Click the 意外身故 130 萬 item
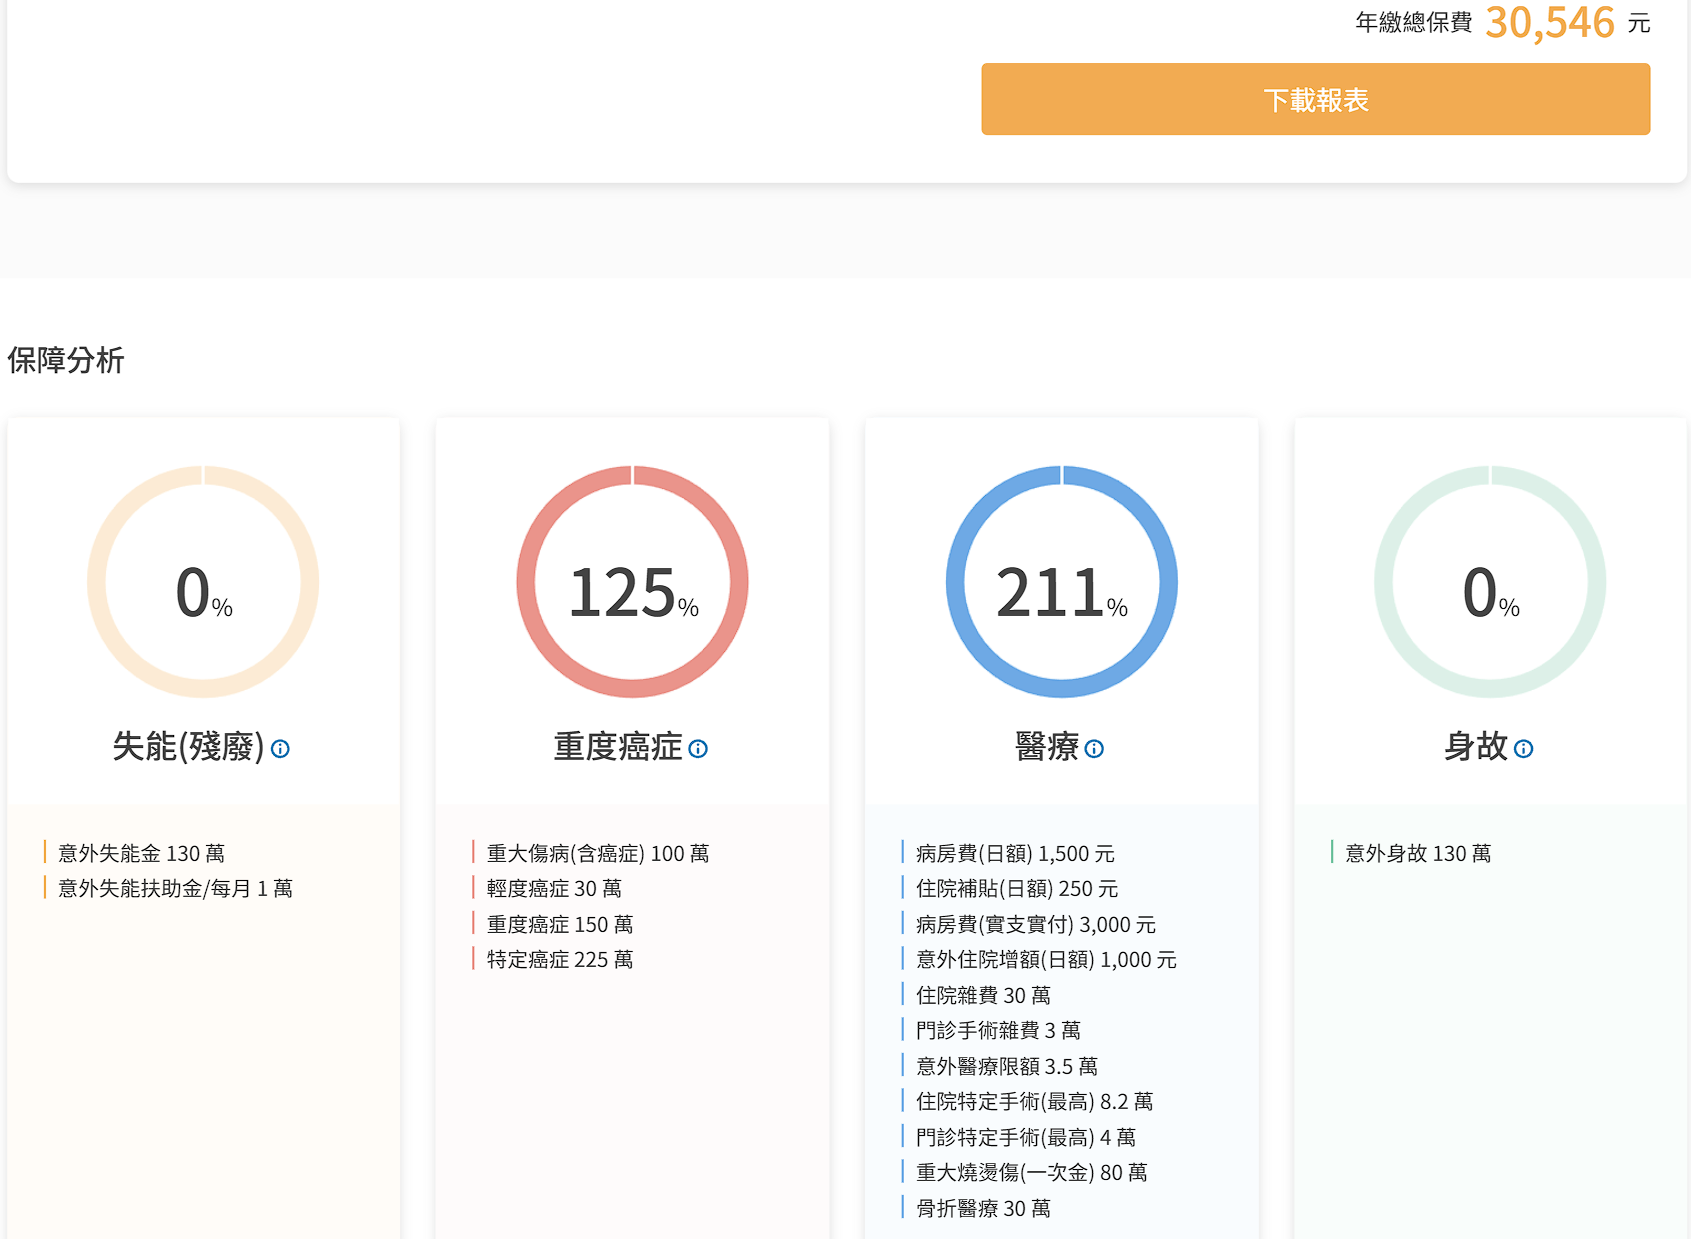The width and height of the screenshot is (1691, 1239). (1417, 853)
